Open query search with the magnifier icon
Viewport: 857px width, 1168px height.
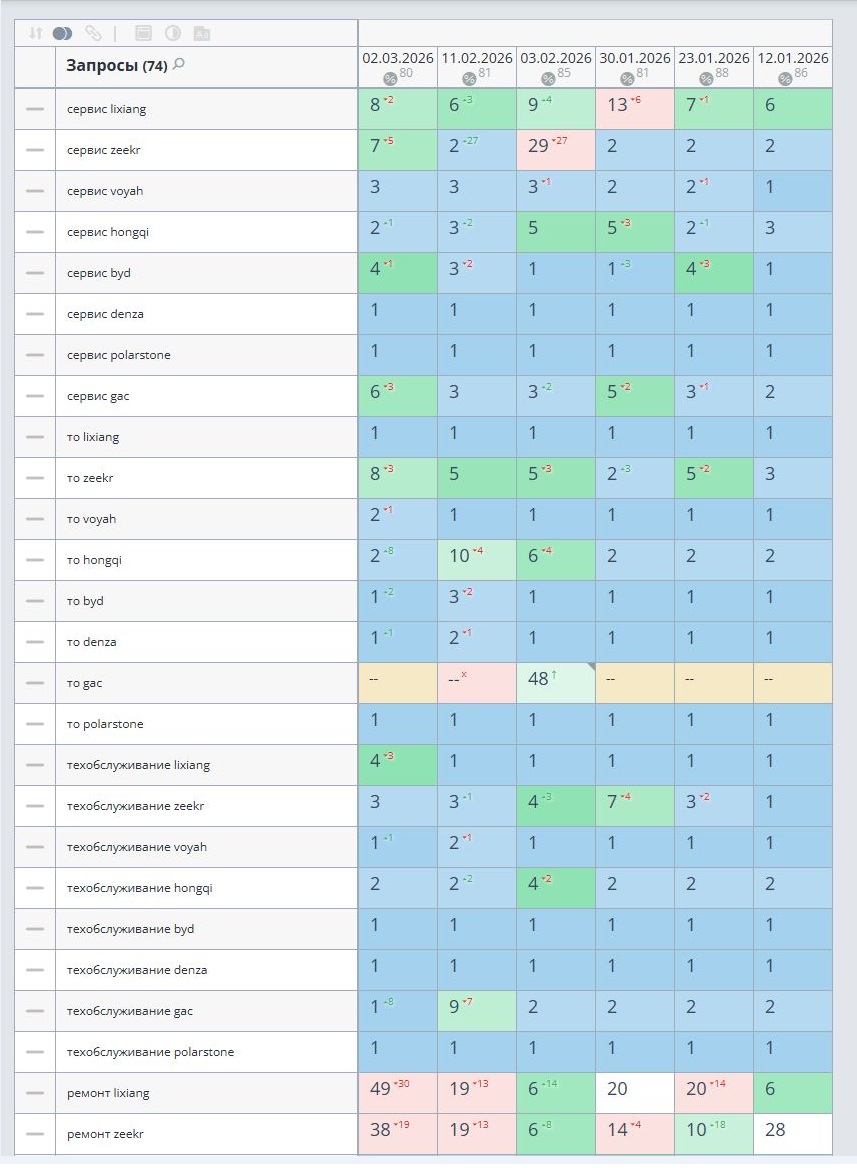point(179,65)
